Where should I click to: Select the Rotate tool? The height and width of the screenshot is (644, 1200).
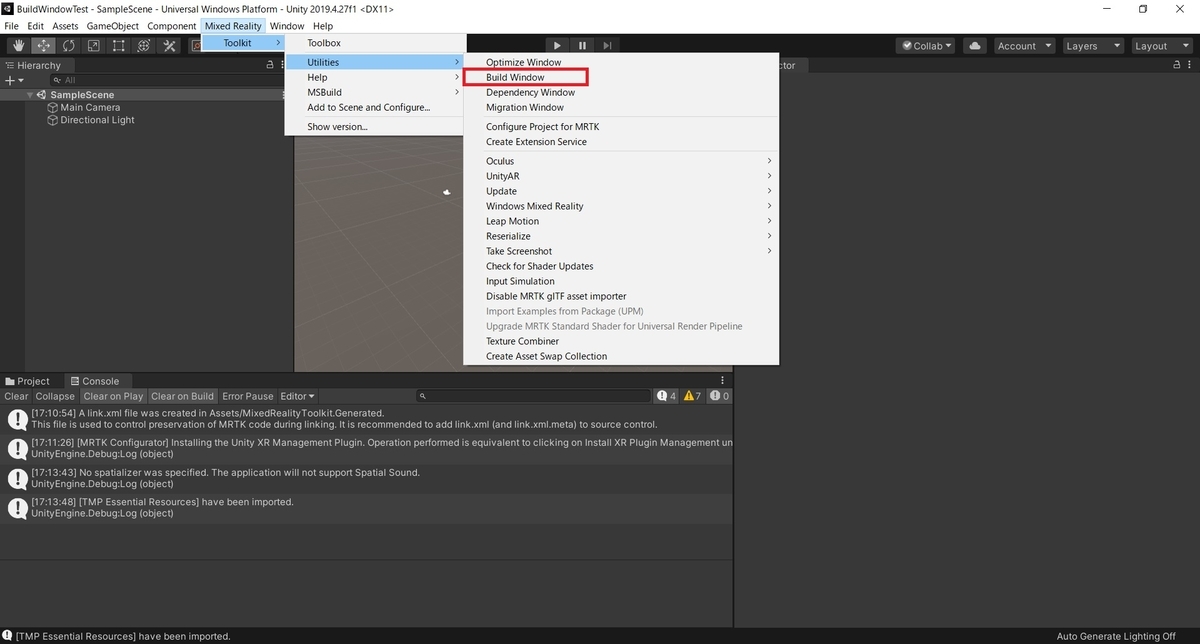tap(68, 46)
